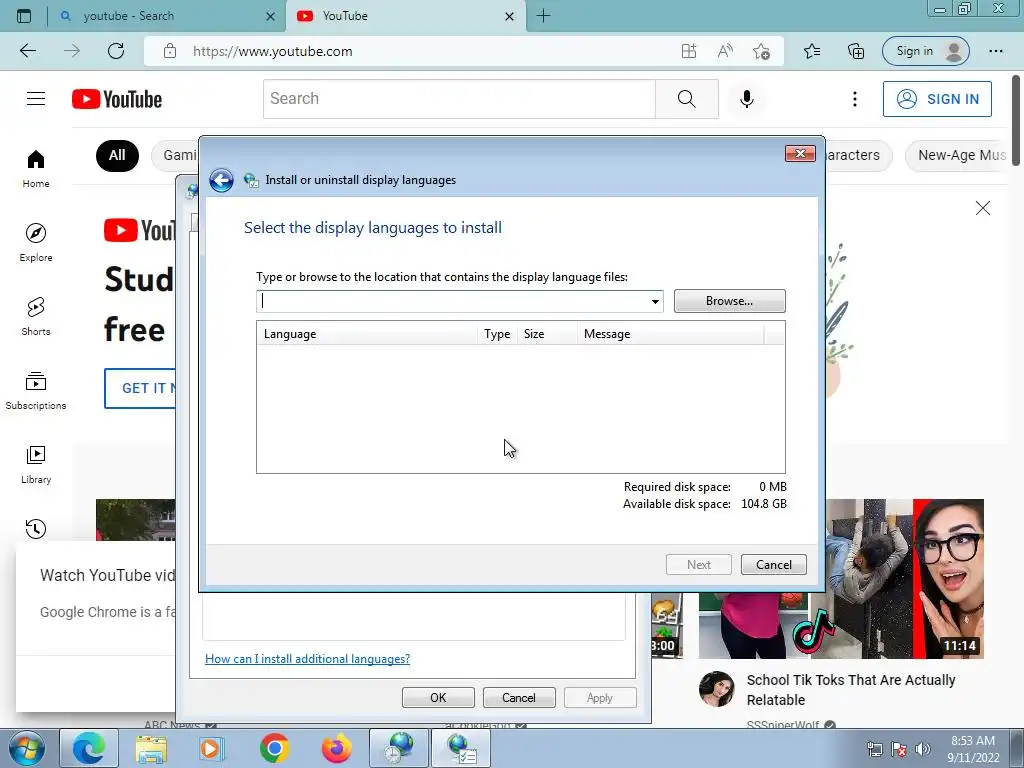Sort by the Message column header
This screenshot has width=1024, height=768.
tap(670, 334)
